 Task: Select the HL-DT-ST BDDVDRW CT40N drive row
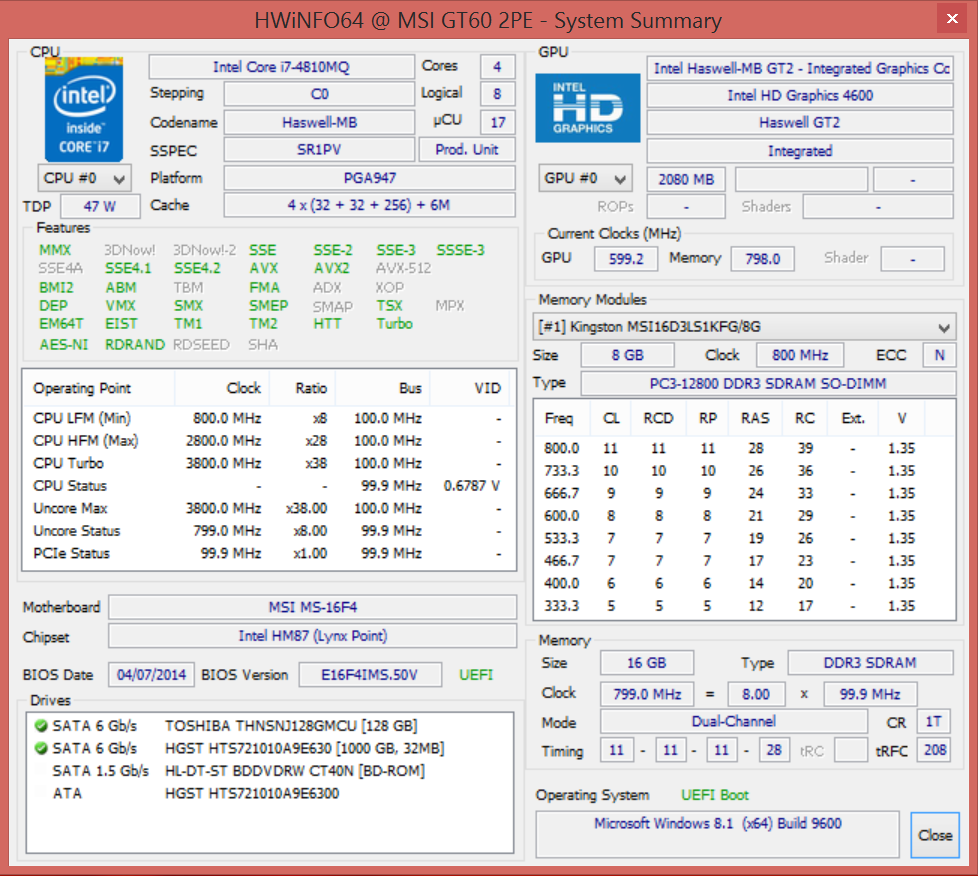269,771
